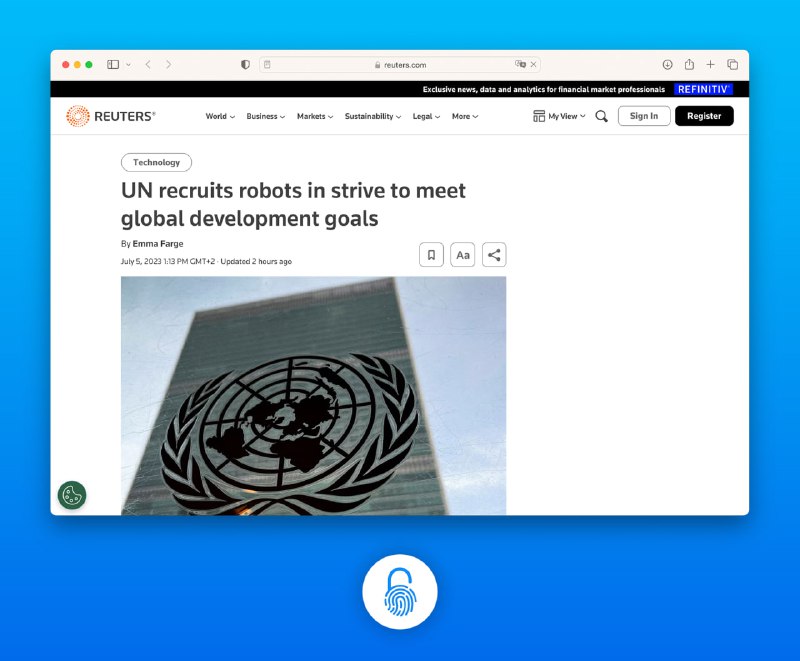Open the Legal menu

pos(427,116)
